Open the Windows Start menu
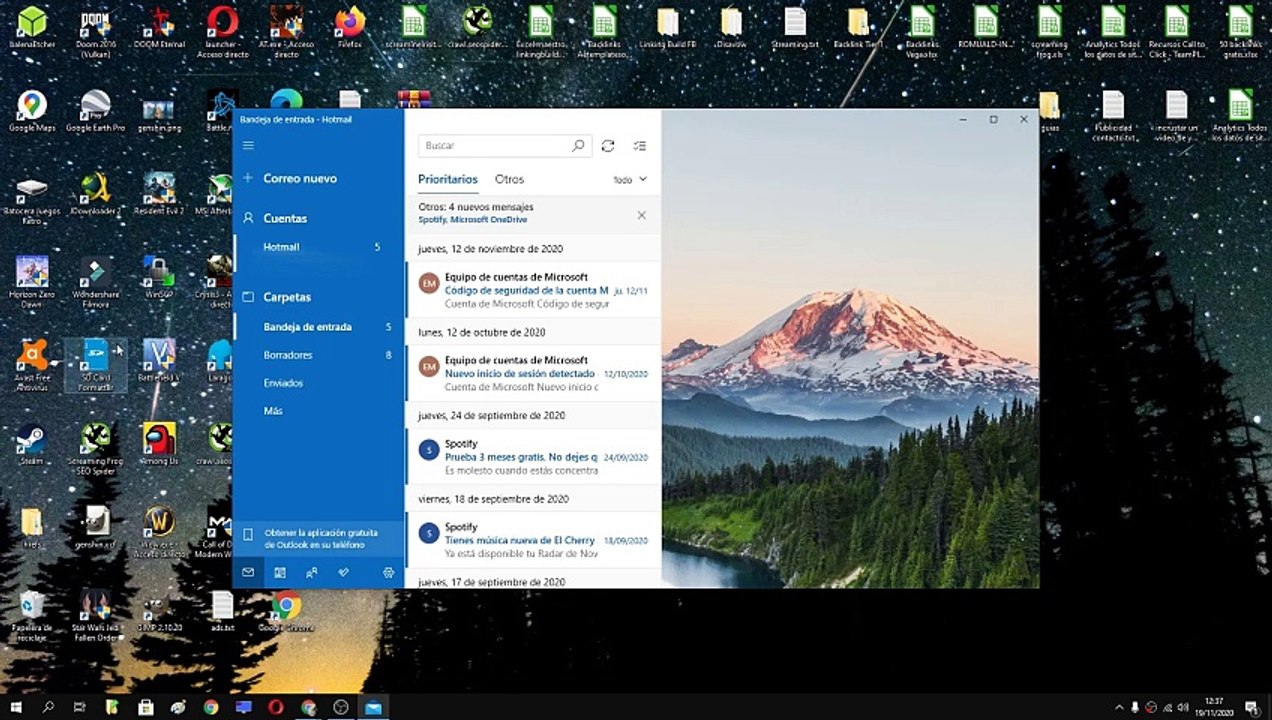This screenshot has width=1272, height=720. 16,707
